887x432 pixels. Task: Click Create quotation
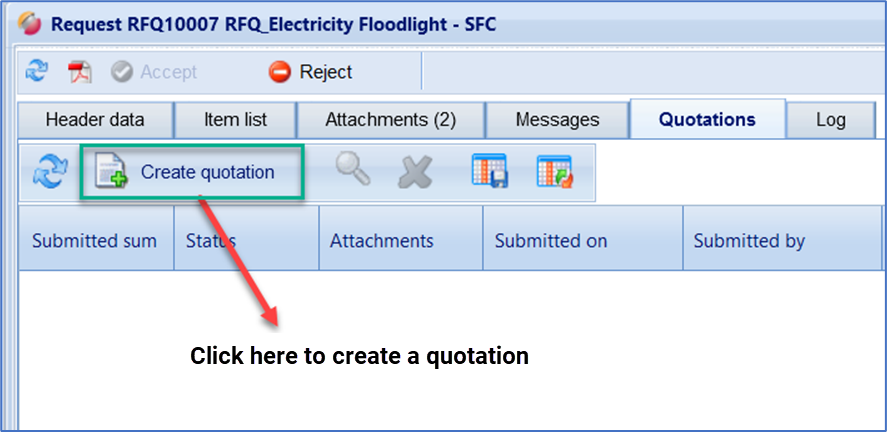pos(190,172)
